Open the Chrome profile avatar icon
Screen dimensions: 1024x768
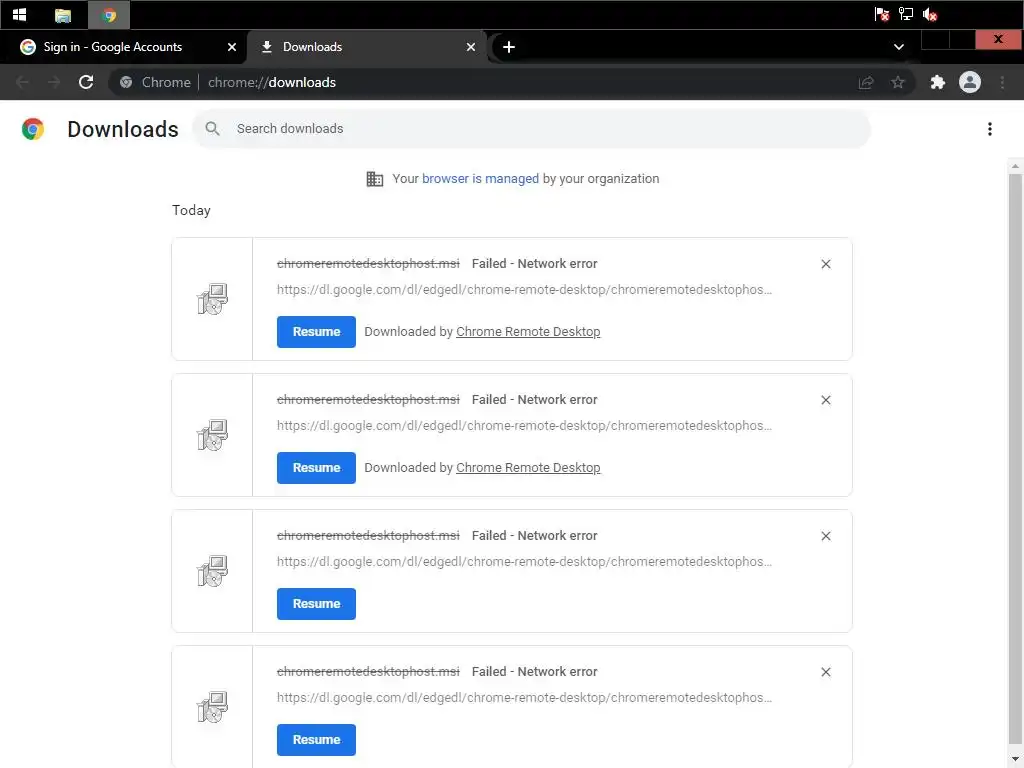969,82
